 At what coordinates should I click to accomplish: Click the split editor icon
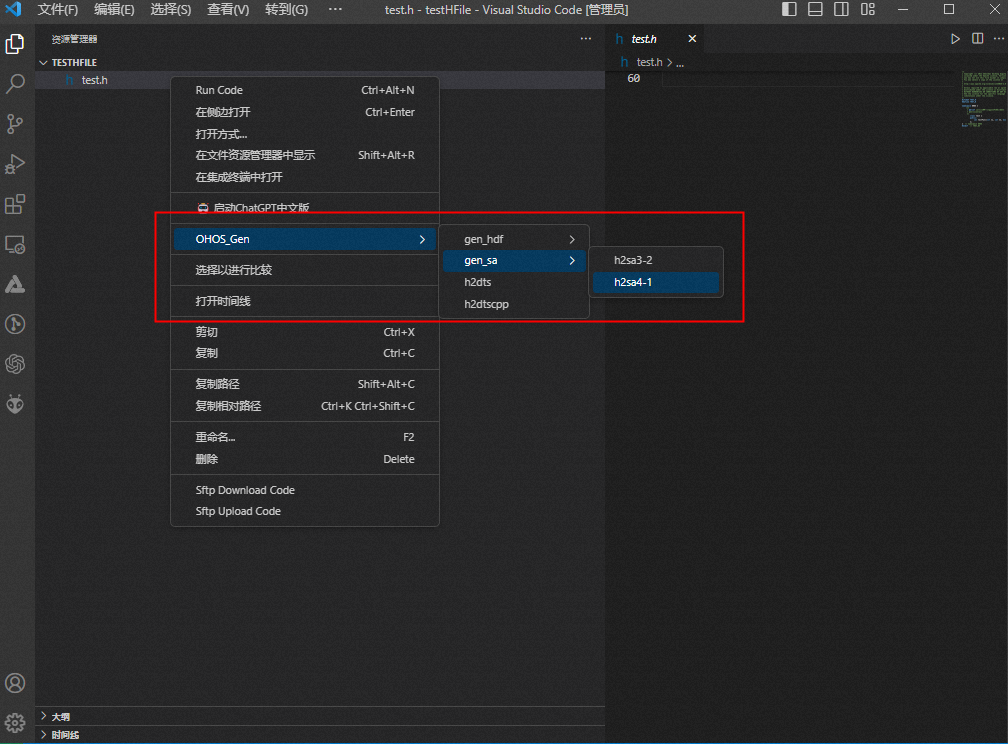coord(978,39)
